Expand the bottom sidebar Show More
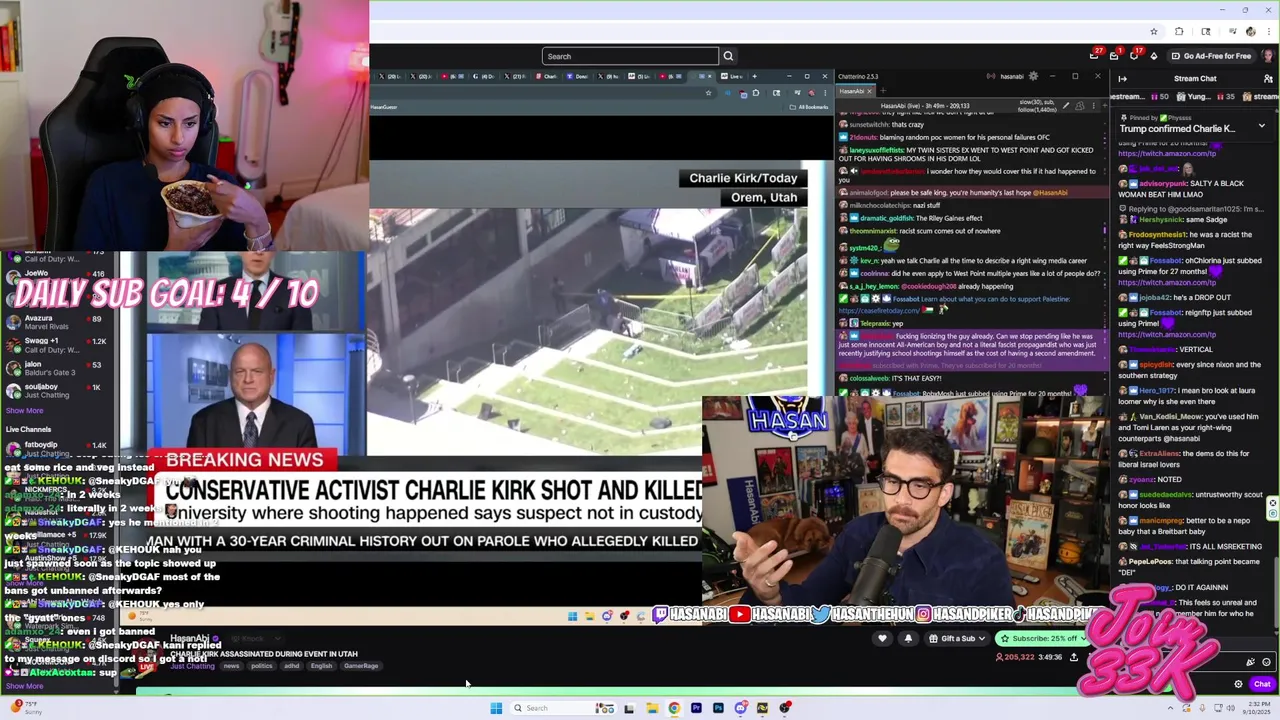The width and height of the screenshot is (1280, 720). point(25,686)
